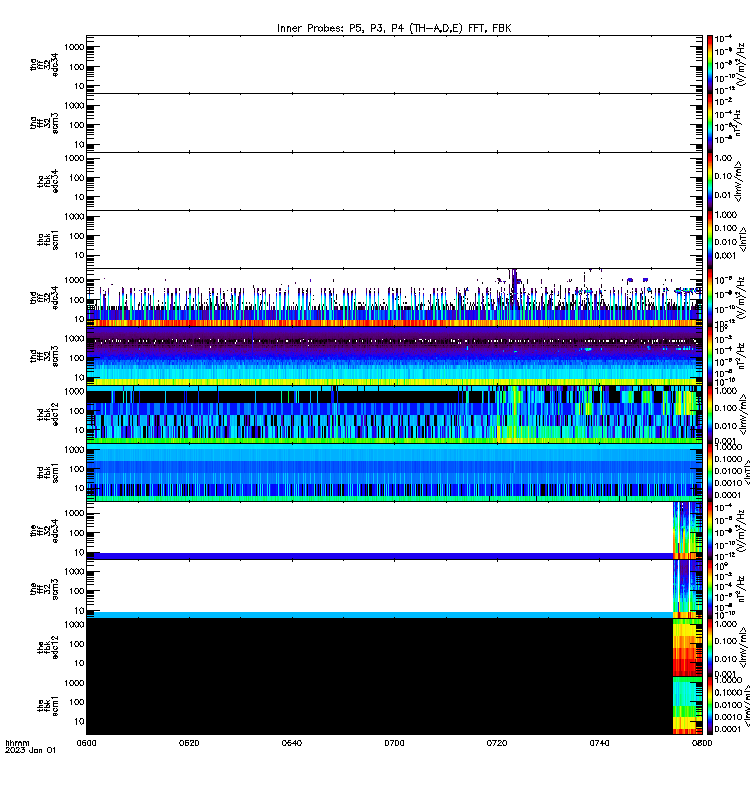The width and height of the screenshot is (750, 800).
Task: Select the the fff_32 edc34 panel label
Action: 44,531
